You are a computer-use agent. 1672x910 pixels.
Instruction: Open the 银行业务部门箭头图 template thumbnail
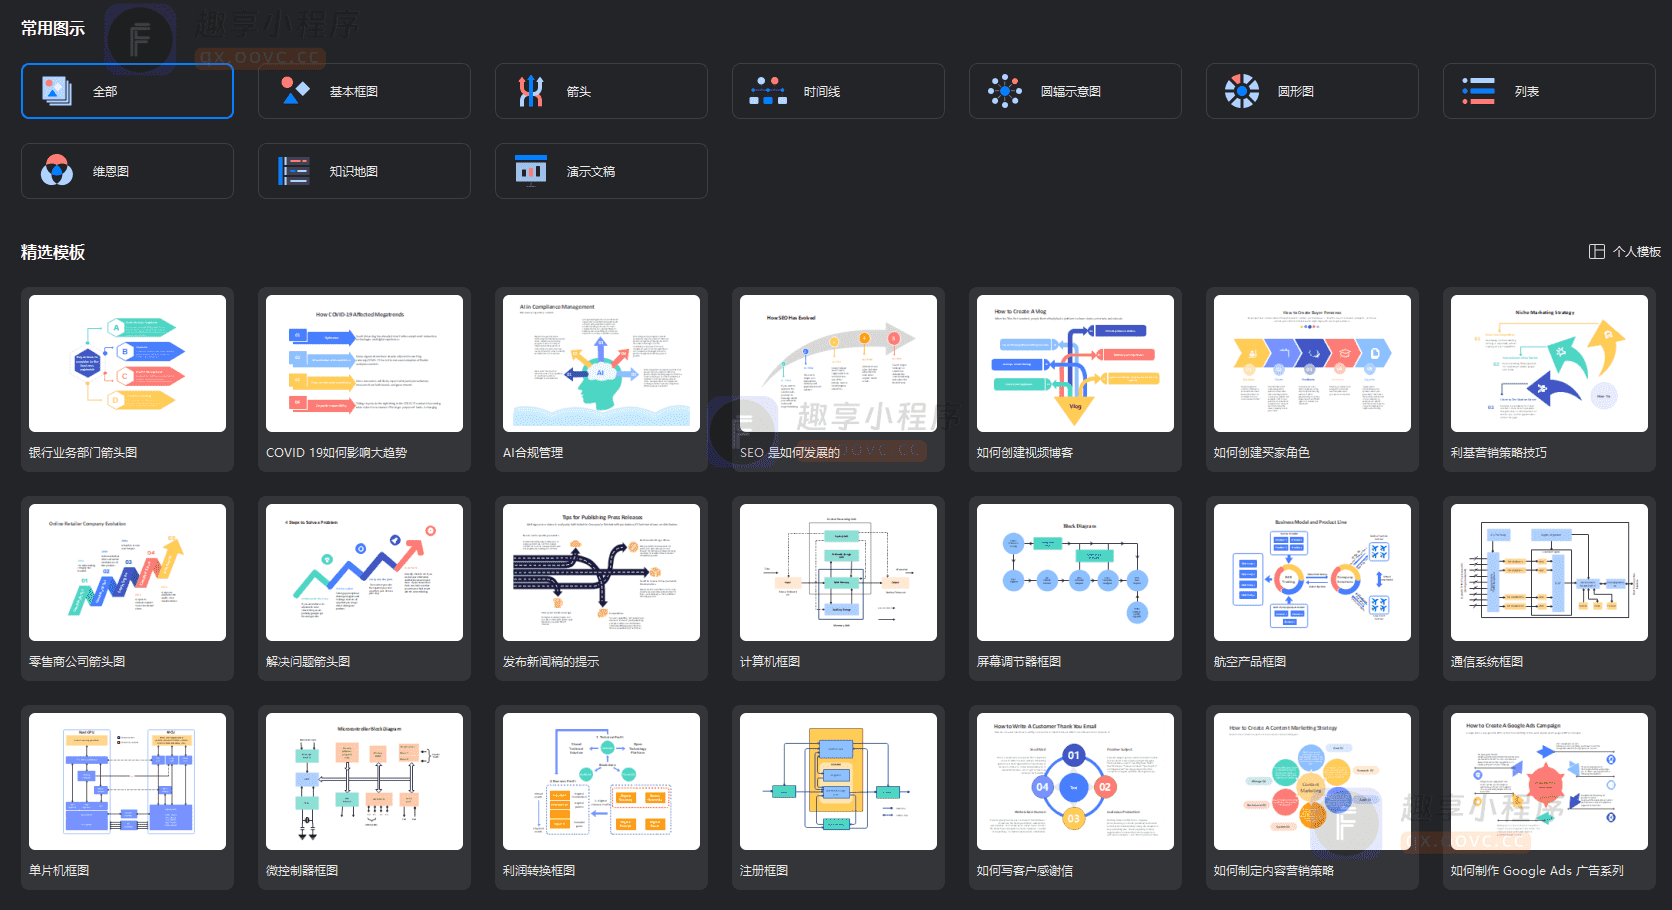[x=127, y=364]
